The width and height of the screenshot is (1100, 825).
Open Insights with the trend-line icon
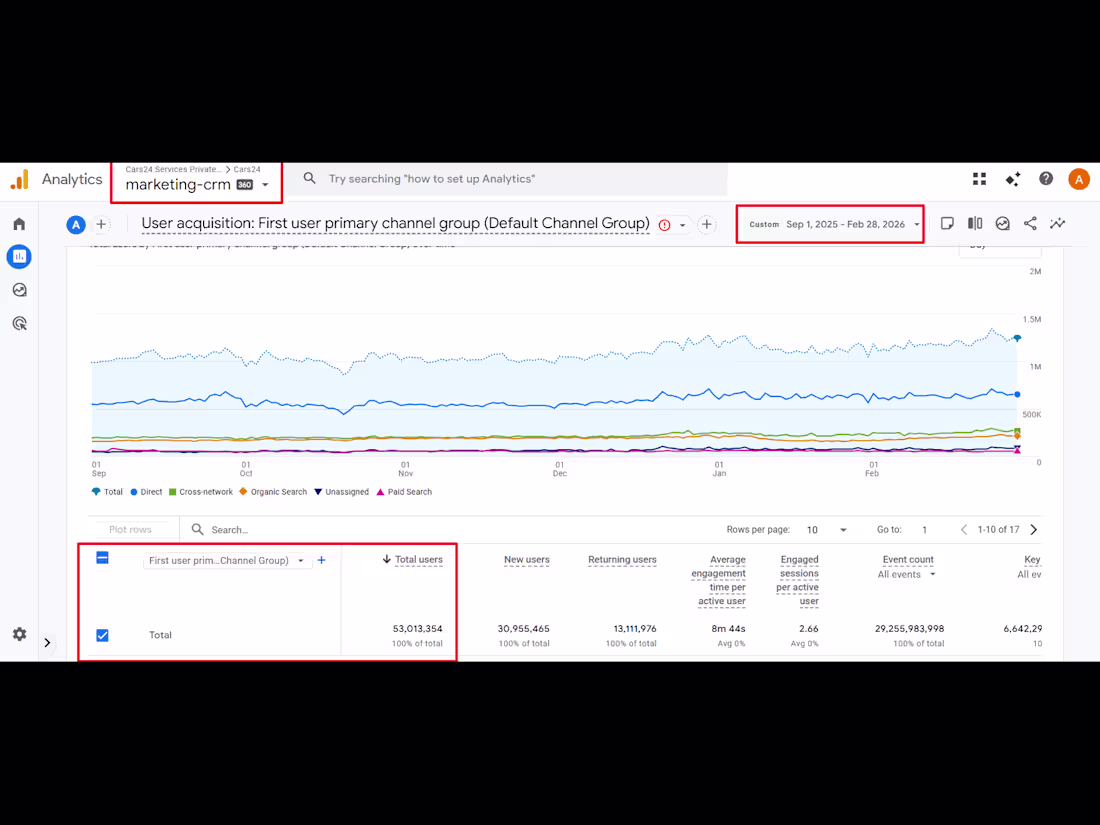[x=1057, y=223]
